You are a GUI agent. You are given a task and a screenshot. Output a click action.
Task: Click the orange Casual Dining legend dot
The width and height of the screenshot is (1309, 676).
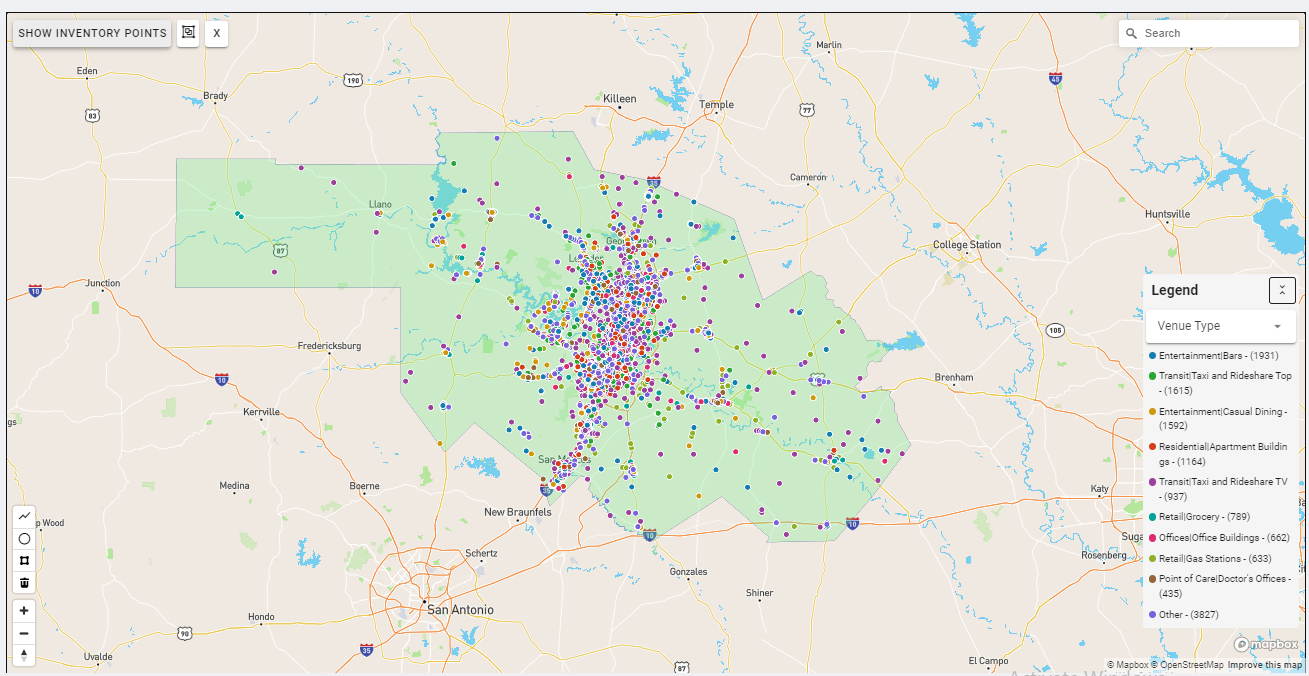[1153, 412]
